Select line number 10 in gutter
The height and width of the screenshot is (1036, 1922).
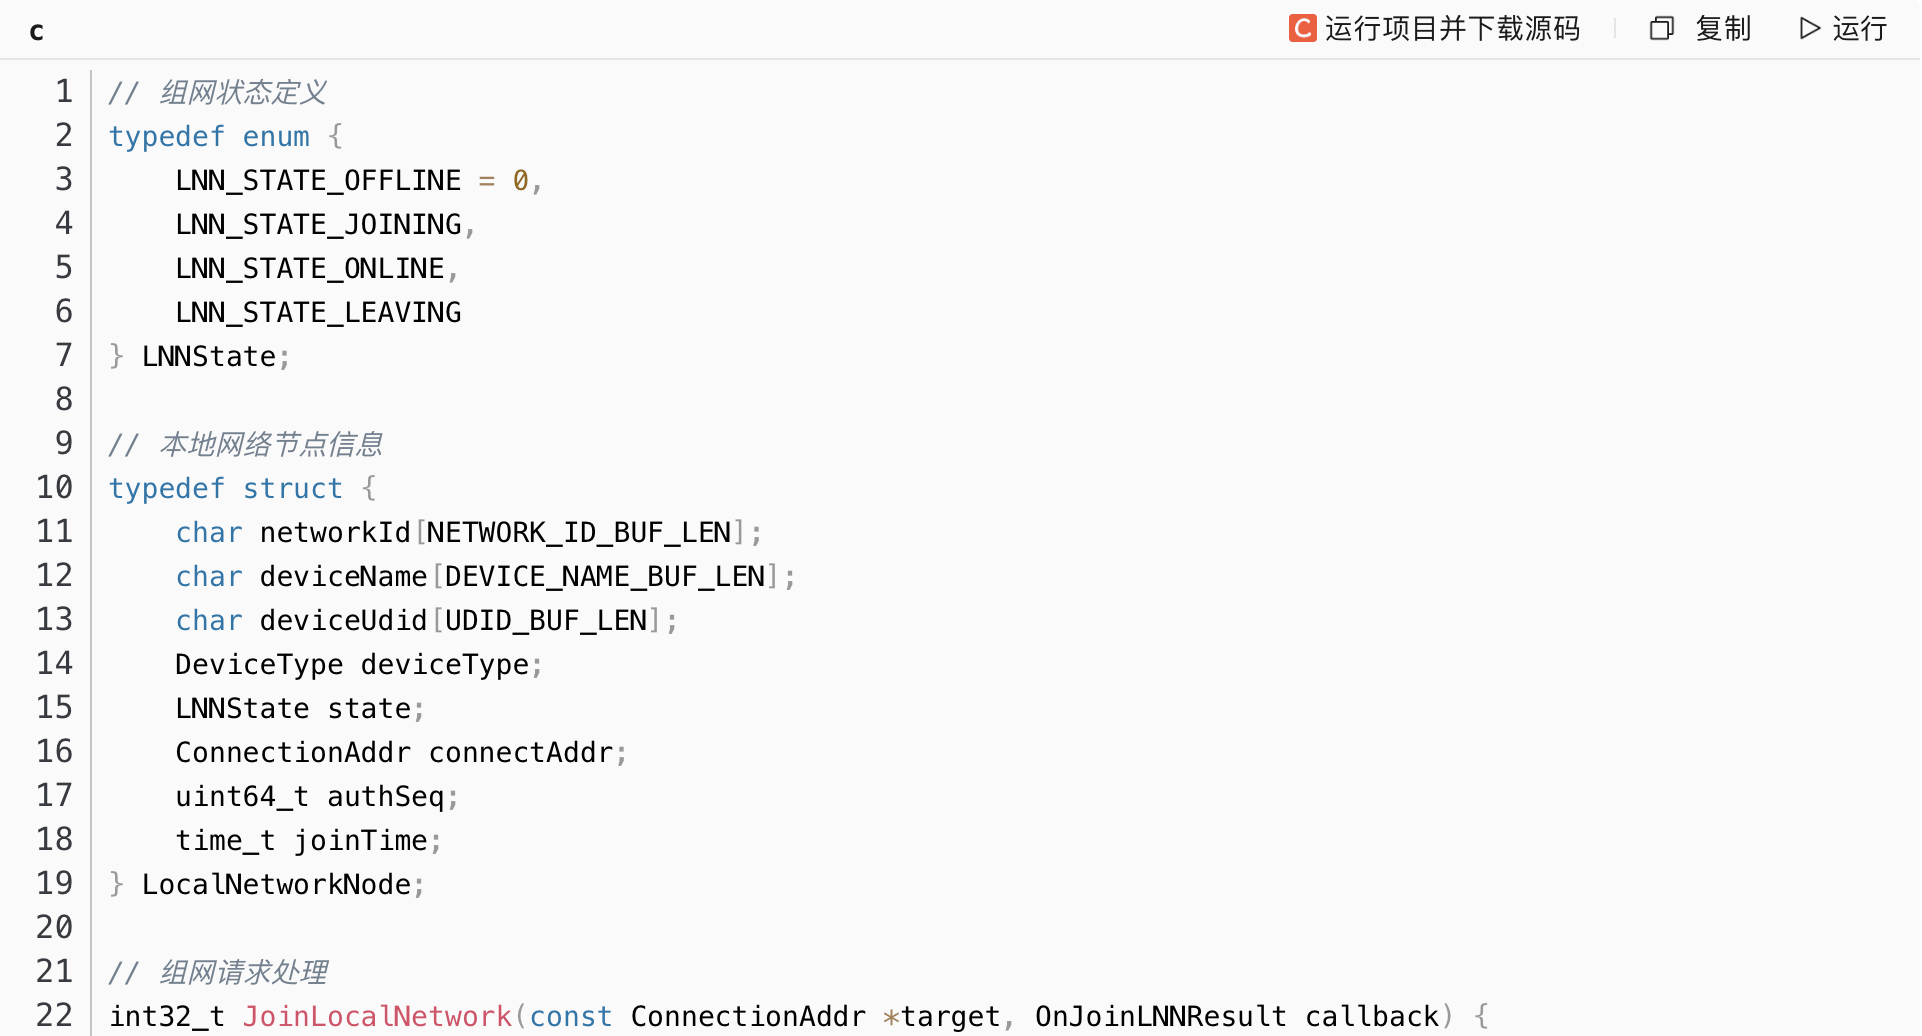coord(55,488)
